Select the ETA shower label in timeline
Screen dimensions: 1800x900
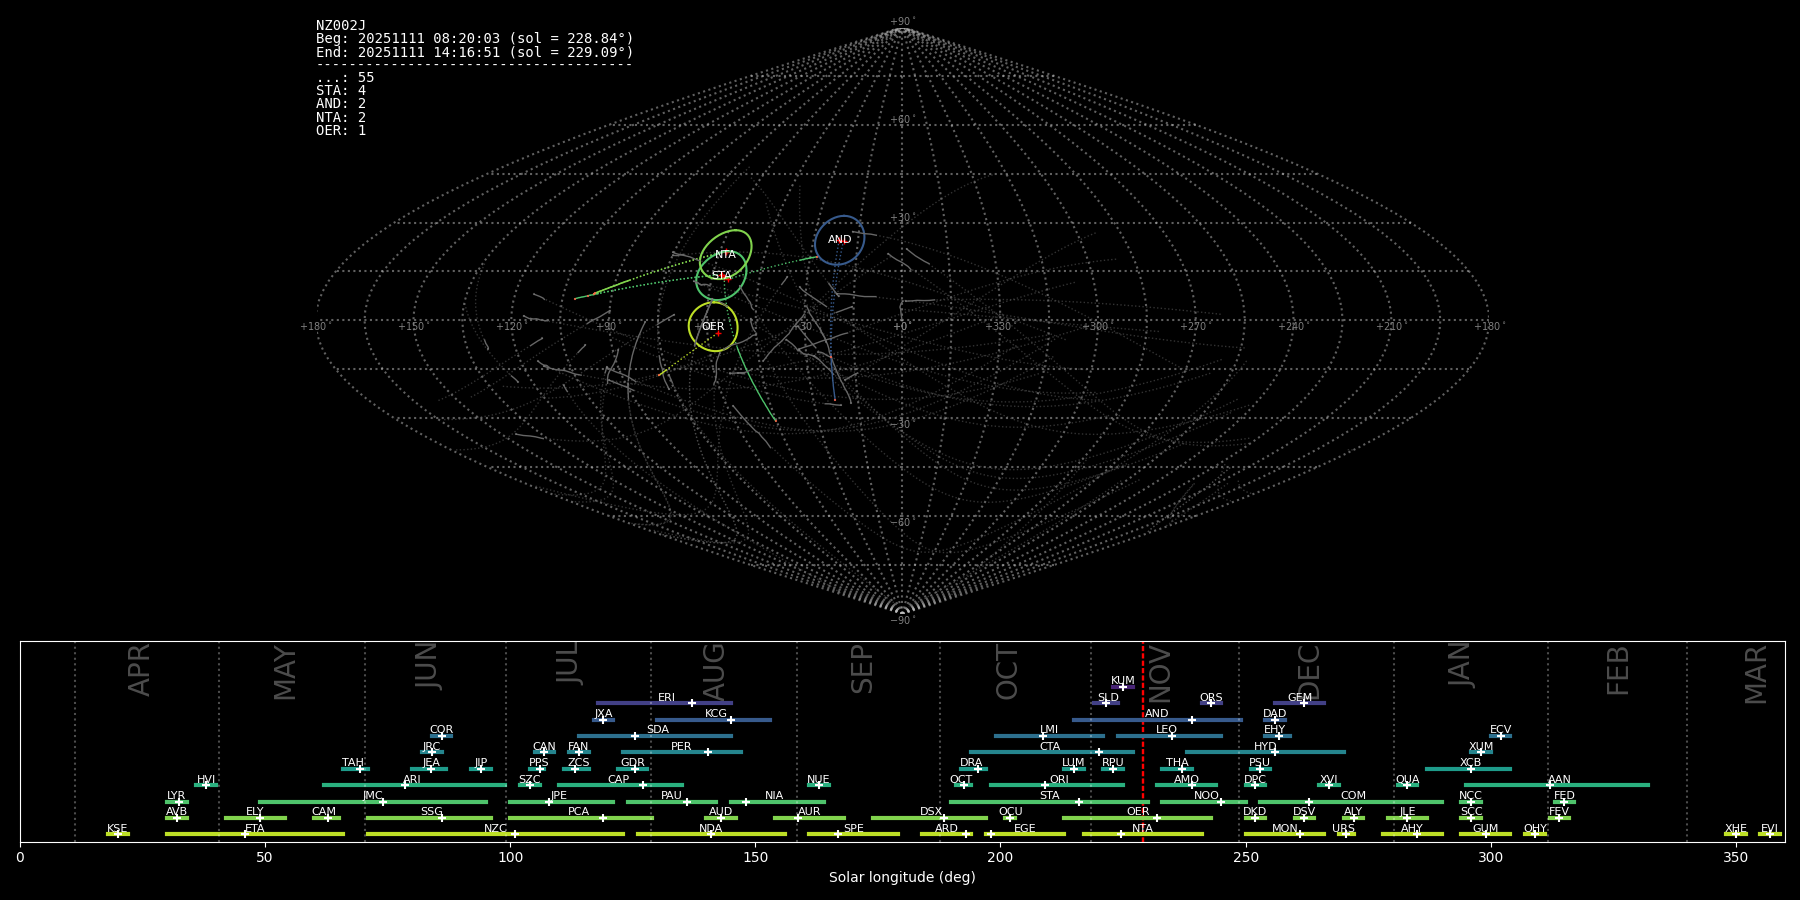click(x=255, y=828)
